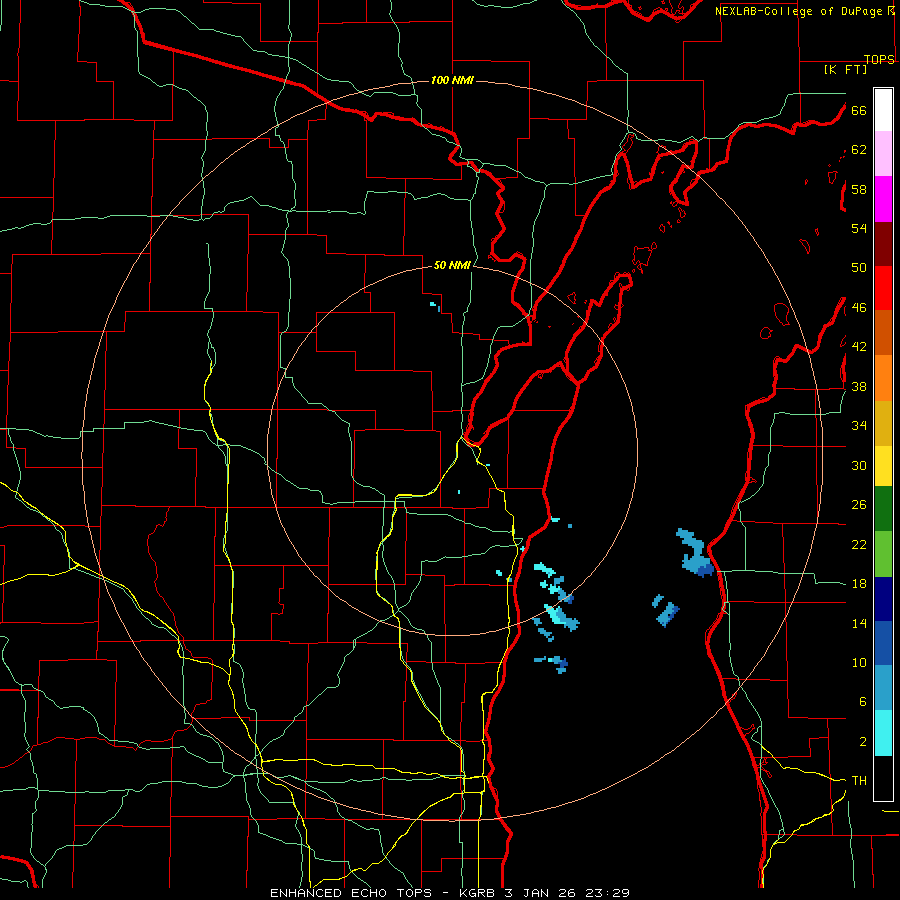Pick the magenta legend color swatch
The image size is (900, 900).
pos(883,199)
